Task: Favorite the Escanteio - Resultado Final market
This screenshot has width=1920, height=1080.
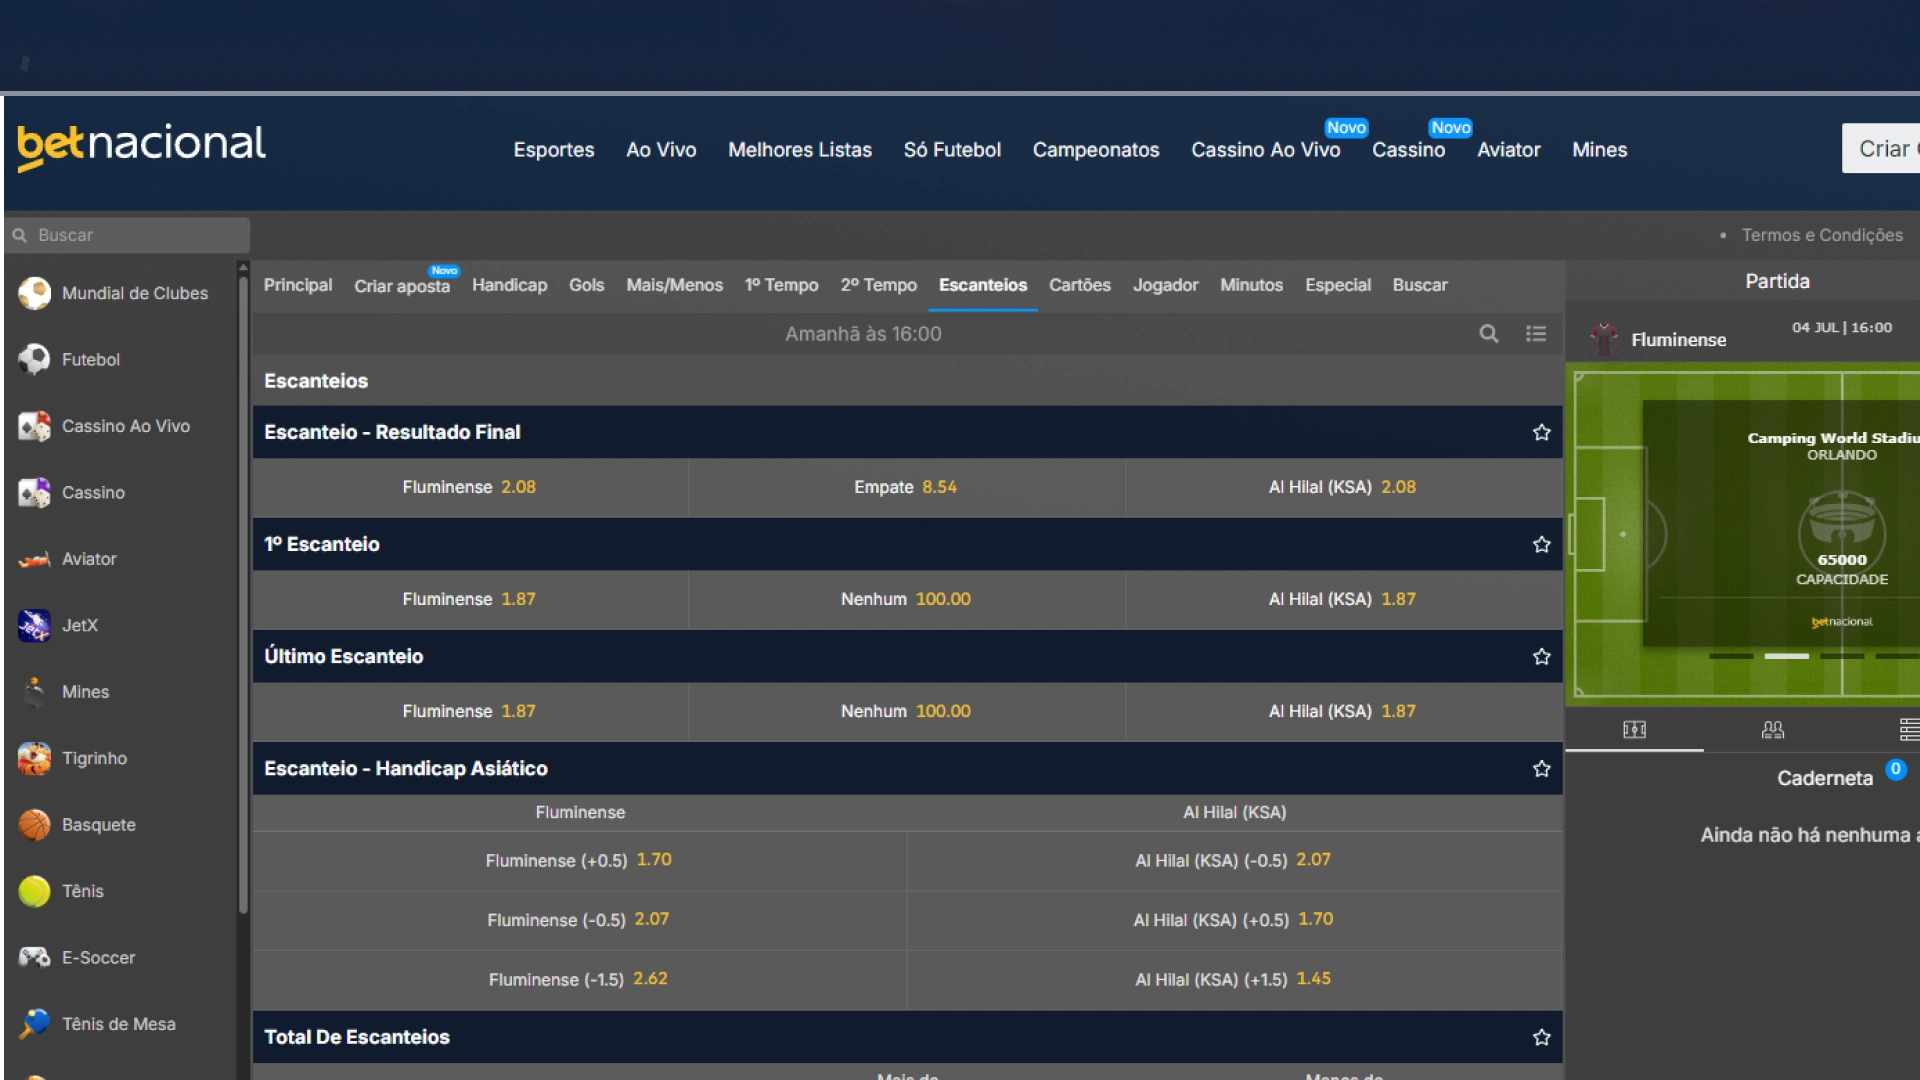Action: (x=1541, y=432)
